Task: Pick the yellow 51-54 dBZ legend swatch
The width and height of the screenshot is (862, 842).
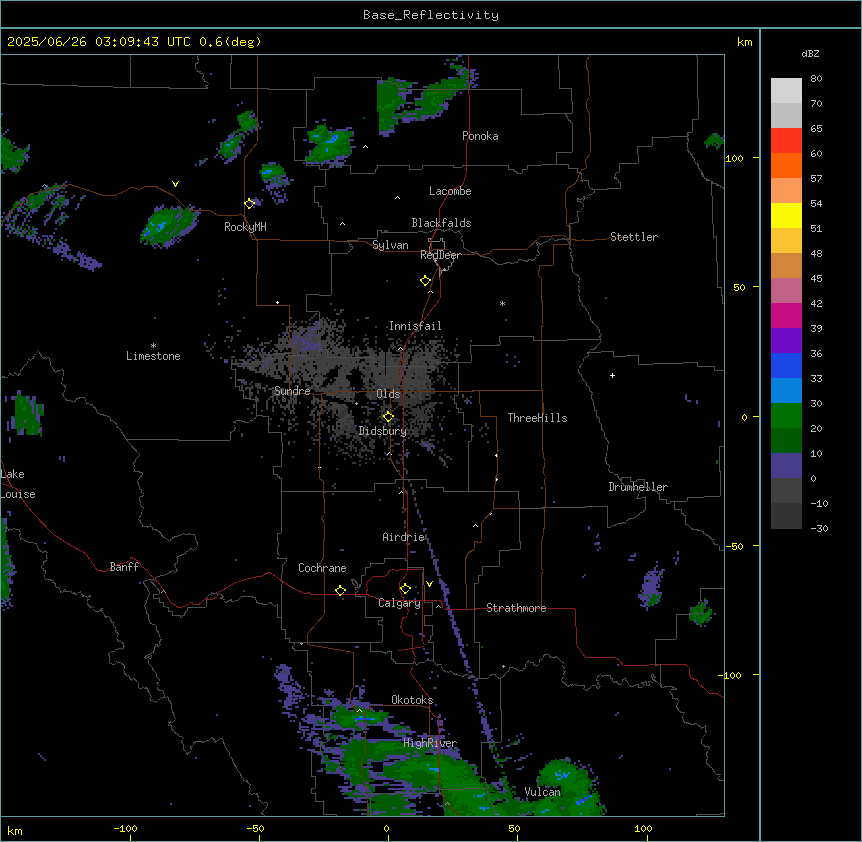Action: pyautogui.click(x=786, y=215)
